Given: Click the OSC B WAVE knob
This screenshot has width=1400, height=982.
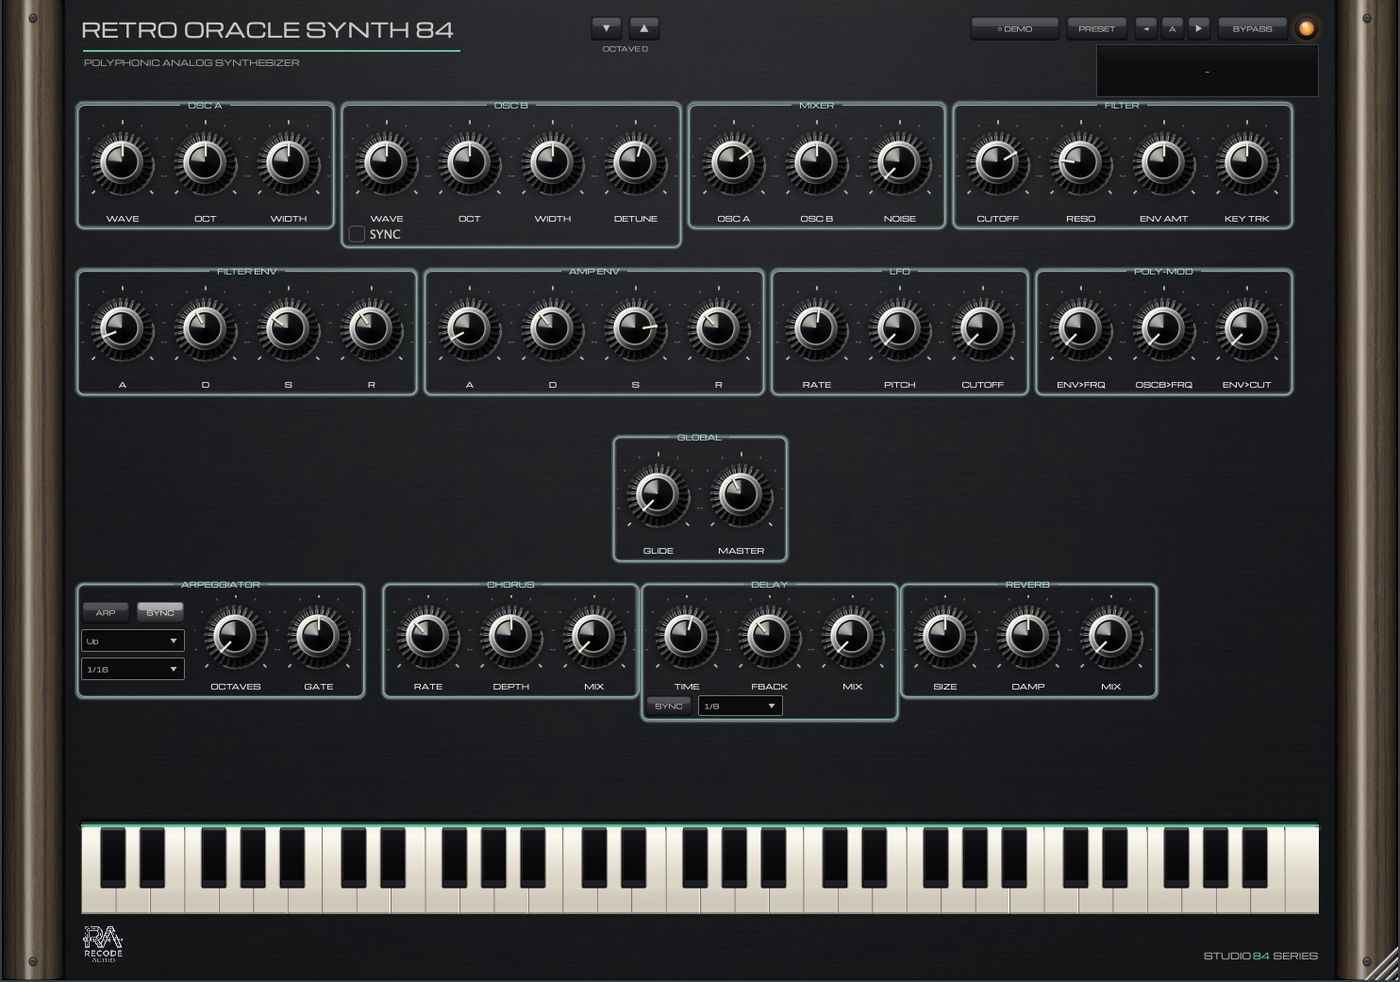Looking at the screenshot, I should click(386, 163).
